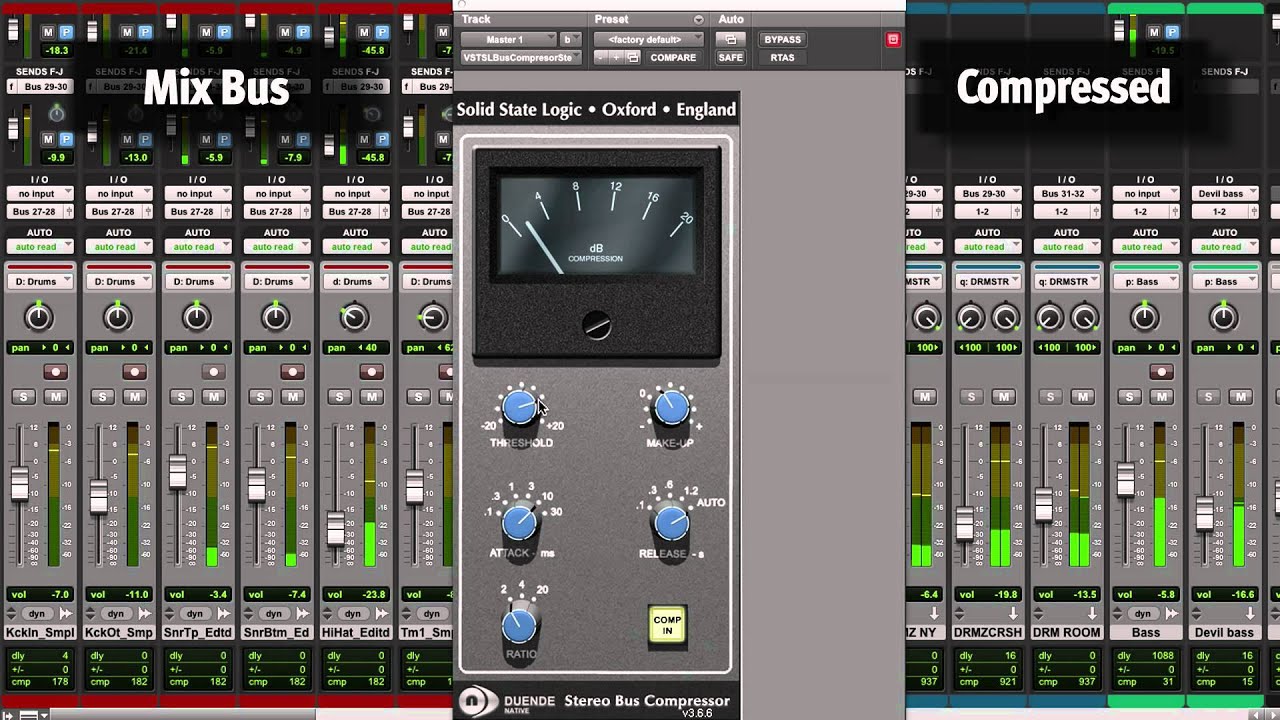Record-arm the SnrTp_Edtd track
1280x720 pixels.
(x=213, y=372)
